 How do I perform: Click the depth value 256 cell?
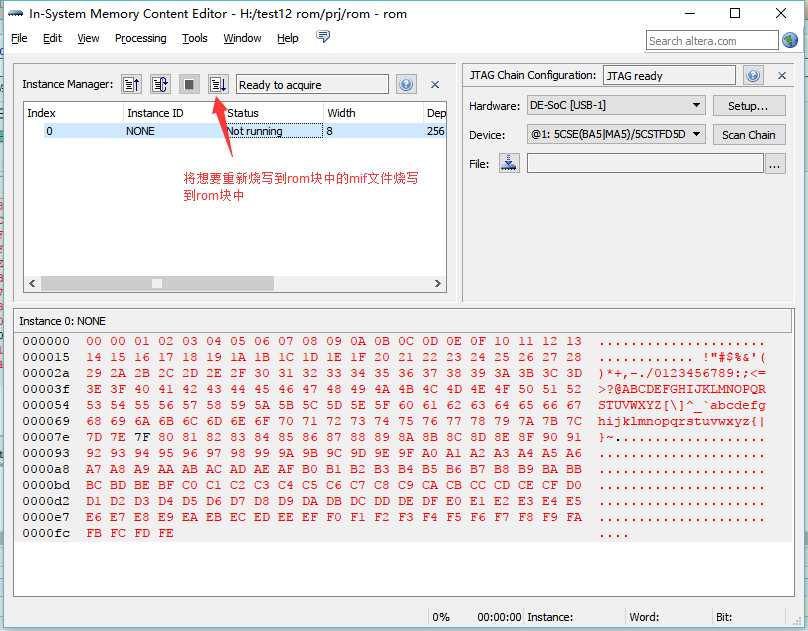pyautogui.click(x=435, y=131)
